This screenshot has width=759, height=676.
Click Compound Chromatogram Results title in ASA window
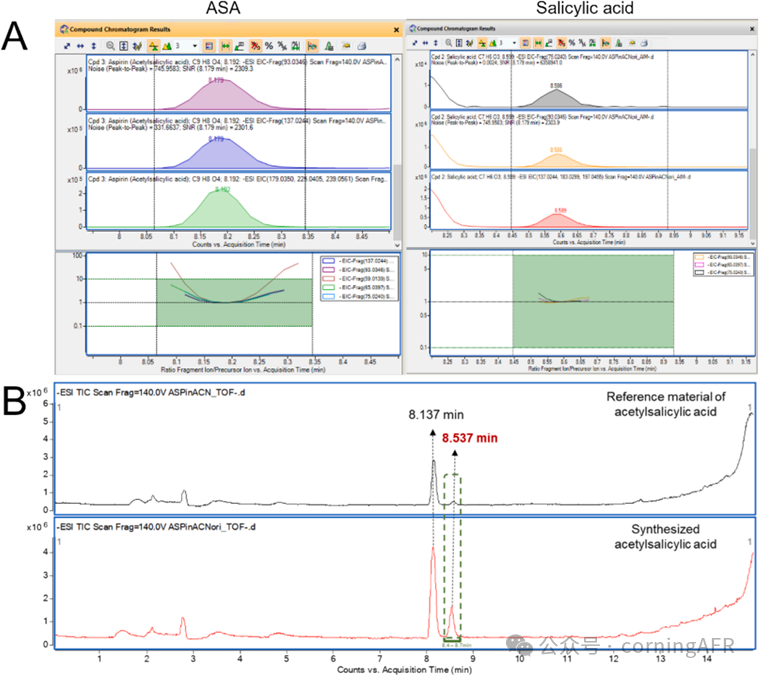(x=120, y=30)
